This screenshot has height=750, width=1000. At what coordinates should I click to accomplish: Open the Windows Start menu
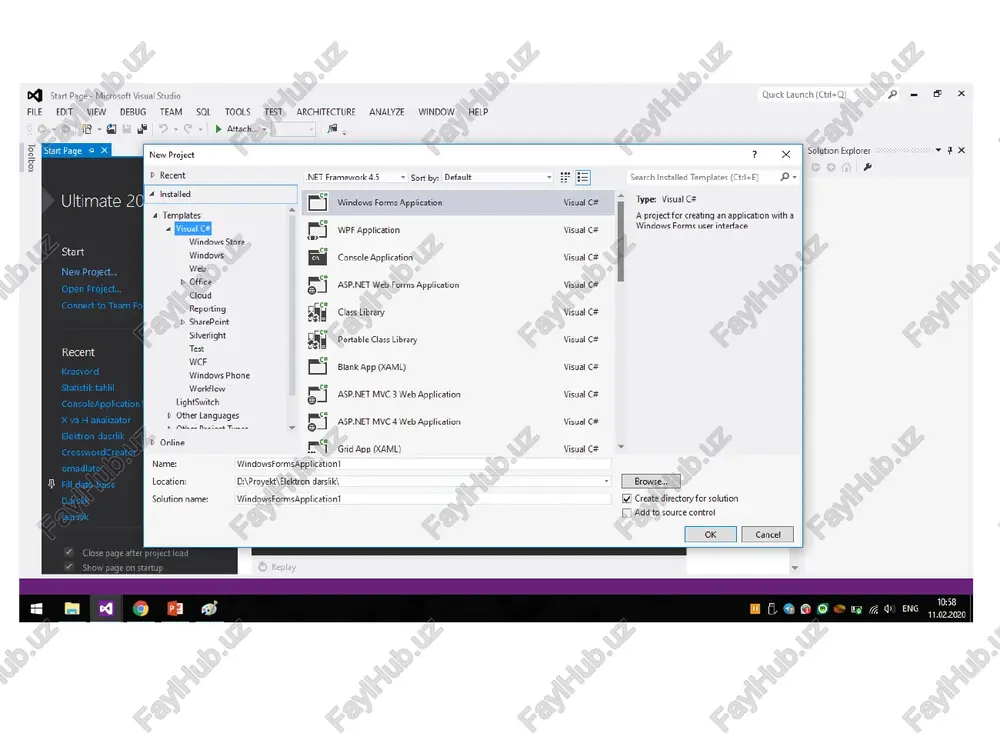pos(37,609)
